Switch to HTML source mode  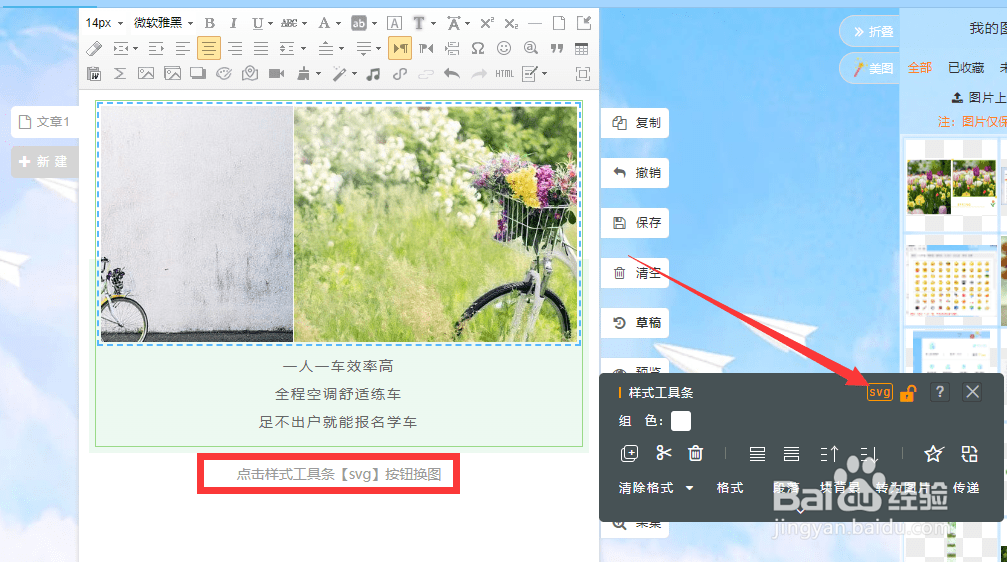(x=504, y=74)
